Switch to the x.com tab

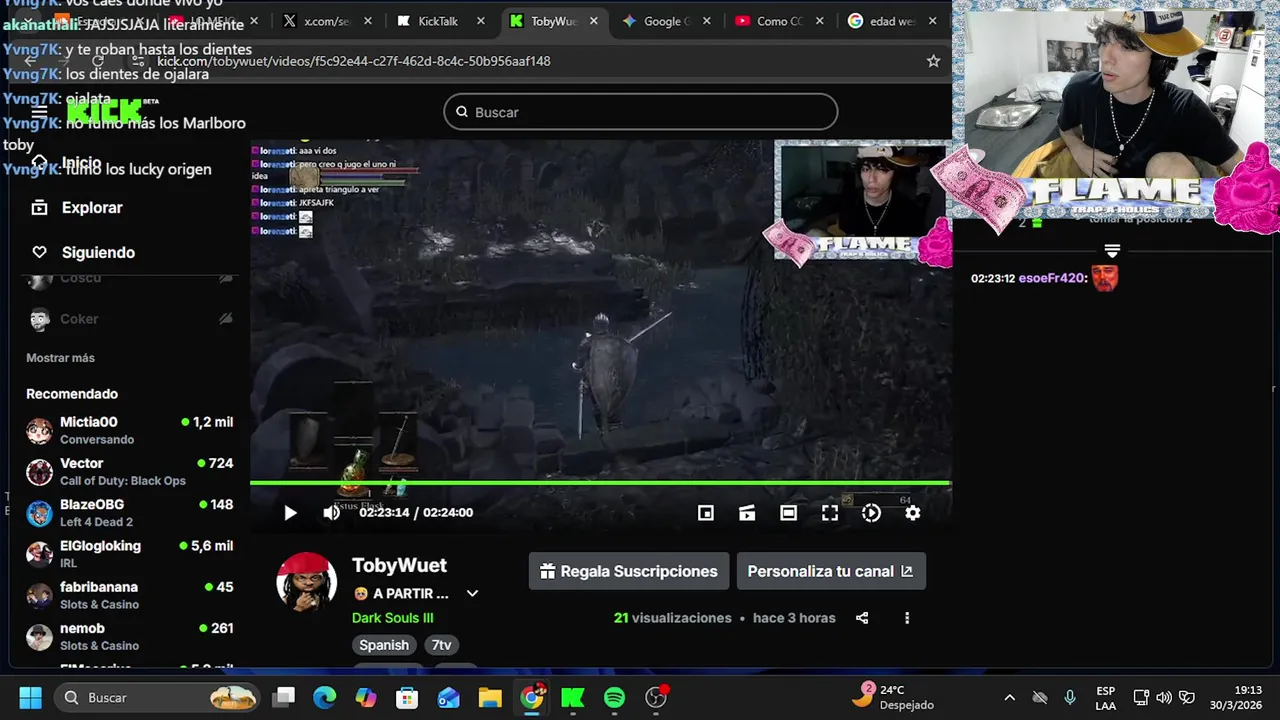point(328,21)
